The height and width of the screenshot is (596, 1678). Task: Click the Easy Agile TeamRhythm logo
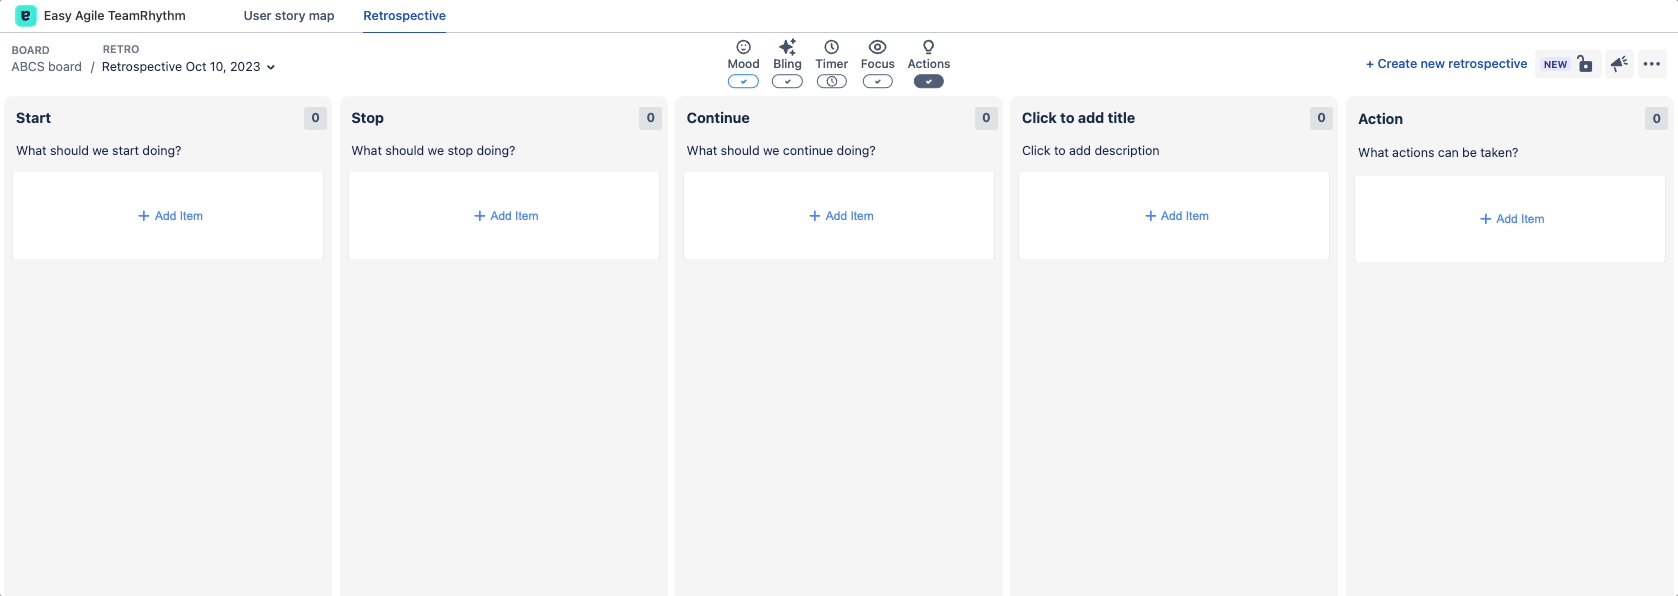[x=26, y=16]
